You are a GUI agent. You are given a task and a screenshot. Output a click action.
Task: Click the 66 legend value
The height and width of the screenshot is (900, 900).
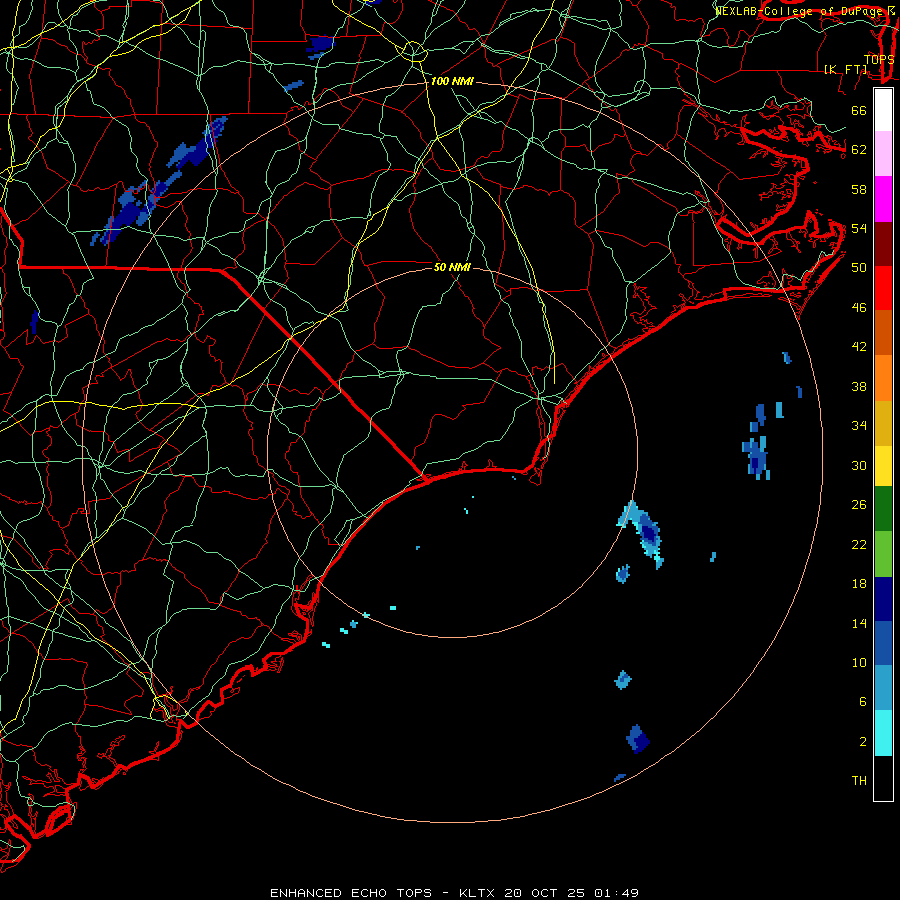click(859, 110)
